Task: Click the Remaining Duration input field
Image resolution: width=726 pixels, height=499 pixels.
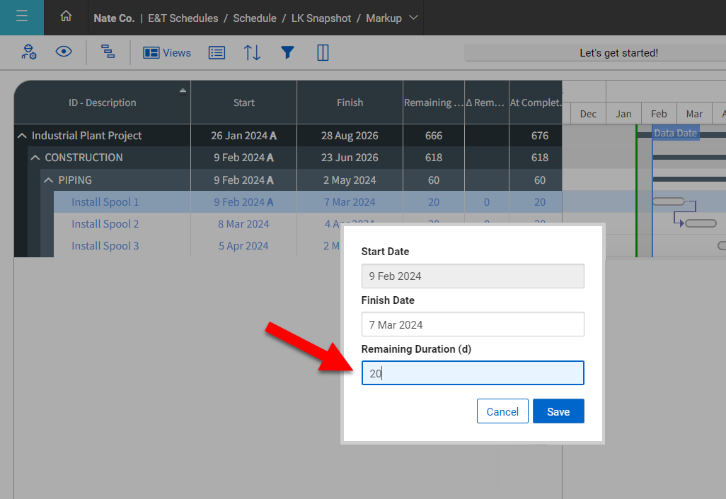Action: 472,373
